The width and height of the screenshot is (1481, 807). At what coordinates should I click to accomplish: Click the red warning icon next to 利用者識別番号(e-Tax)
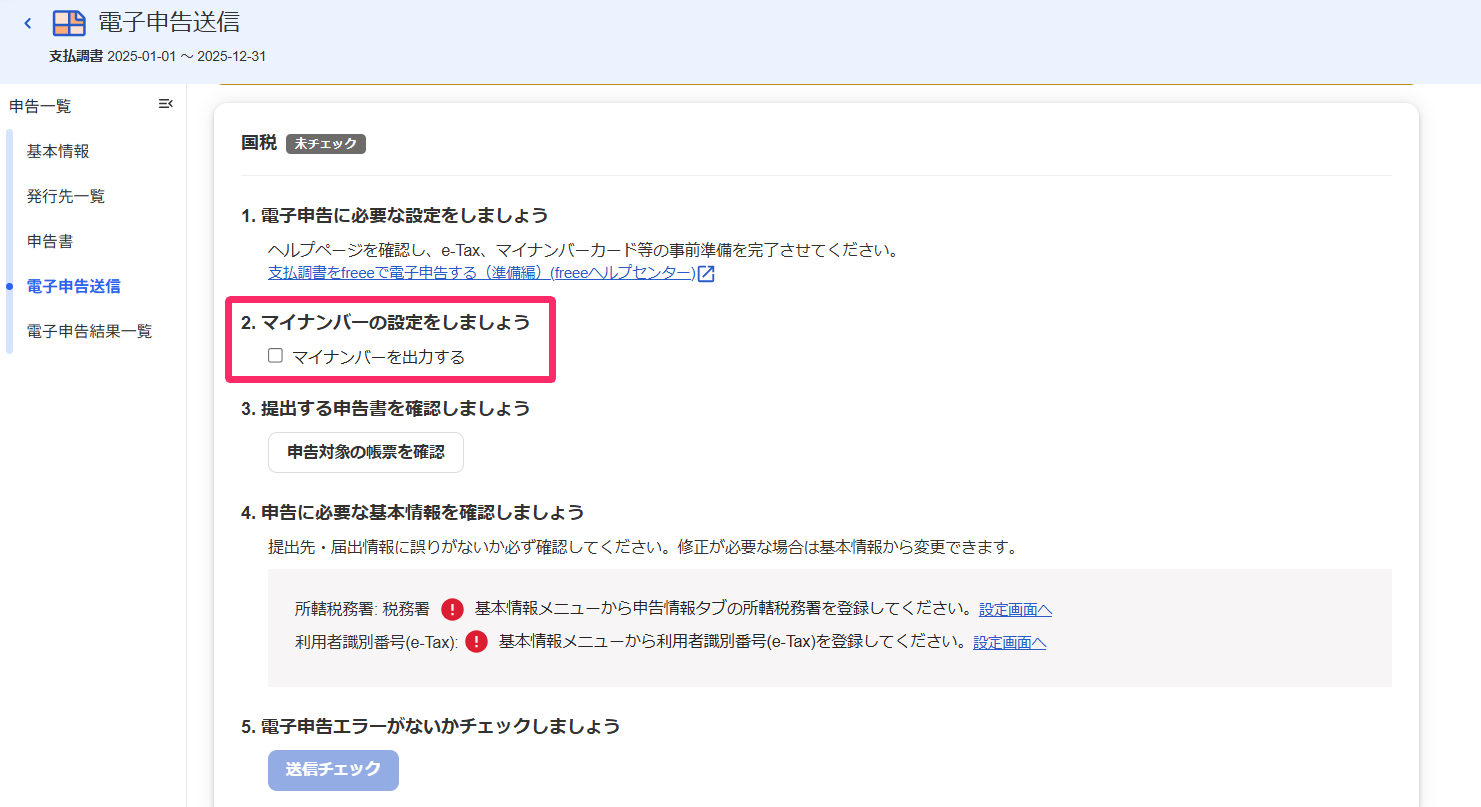476,642
